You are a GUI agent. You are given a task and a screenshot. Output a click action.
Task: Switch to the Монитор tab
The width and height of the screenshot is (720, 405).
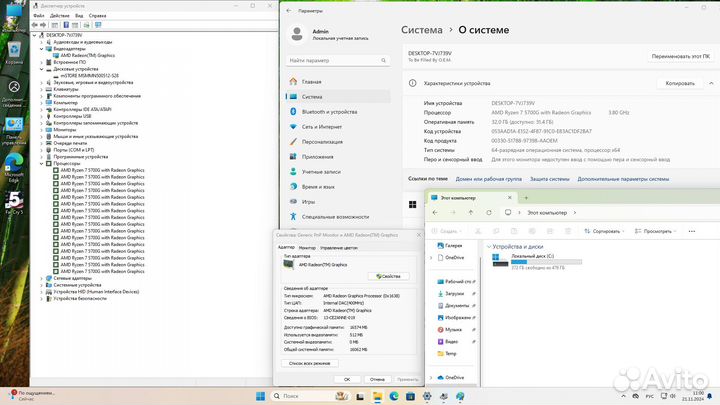pyautogui.click(x=307, y=247)
